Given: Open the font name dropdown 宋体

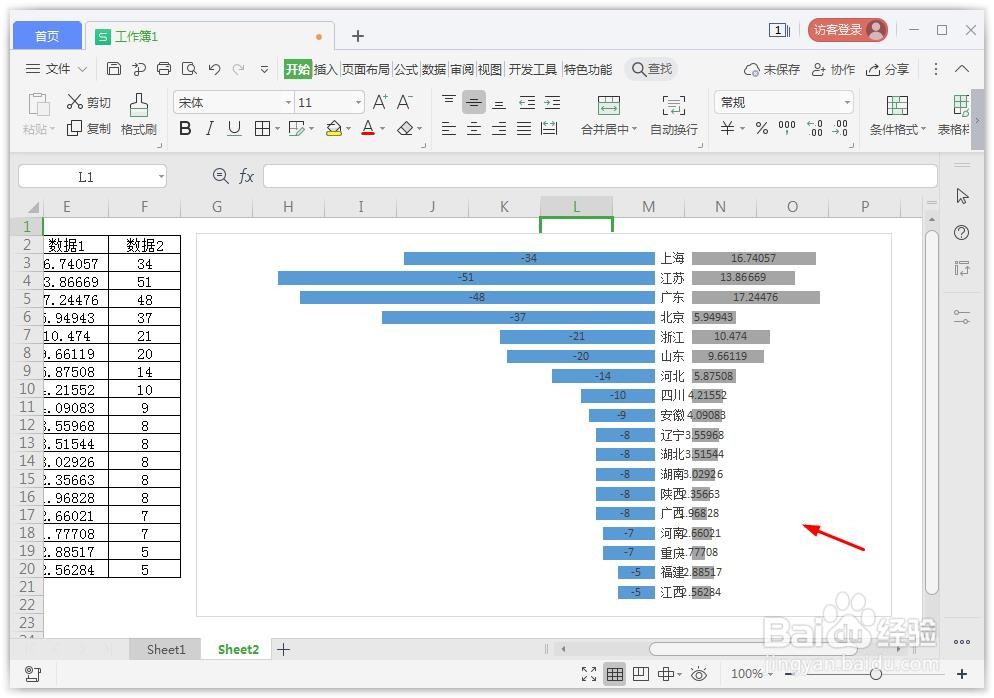Looking at the screenshot, I should [x=288, y=102].
